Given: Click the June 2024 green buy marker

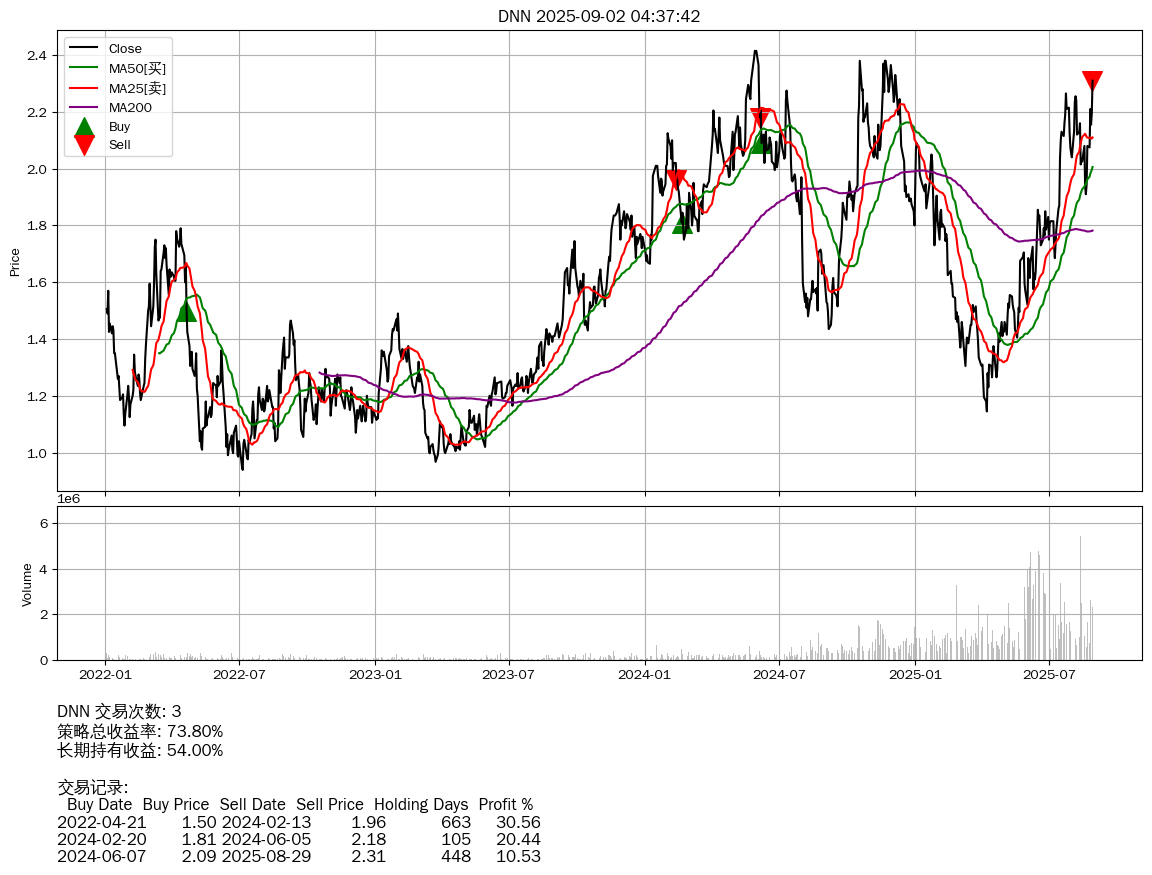Looking at the screenshot, I should [x=761, y=143].
